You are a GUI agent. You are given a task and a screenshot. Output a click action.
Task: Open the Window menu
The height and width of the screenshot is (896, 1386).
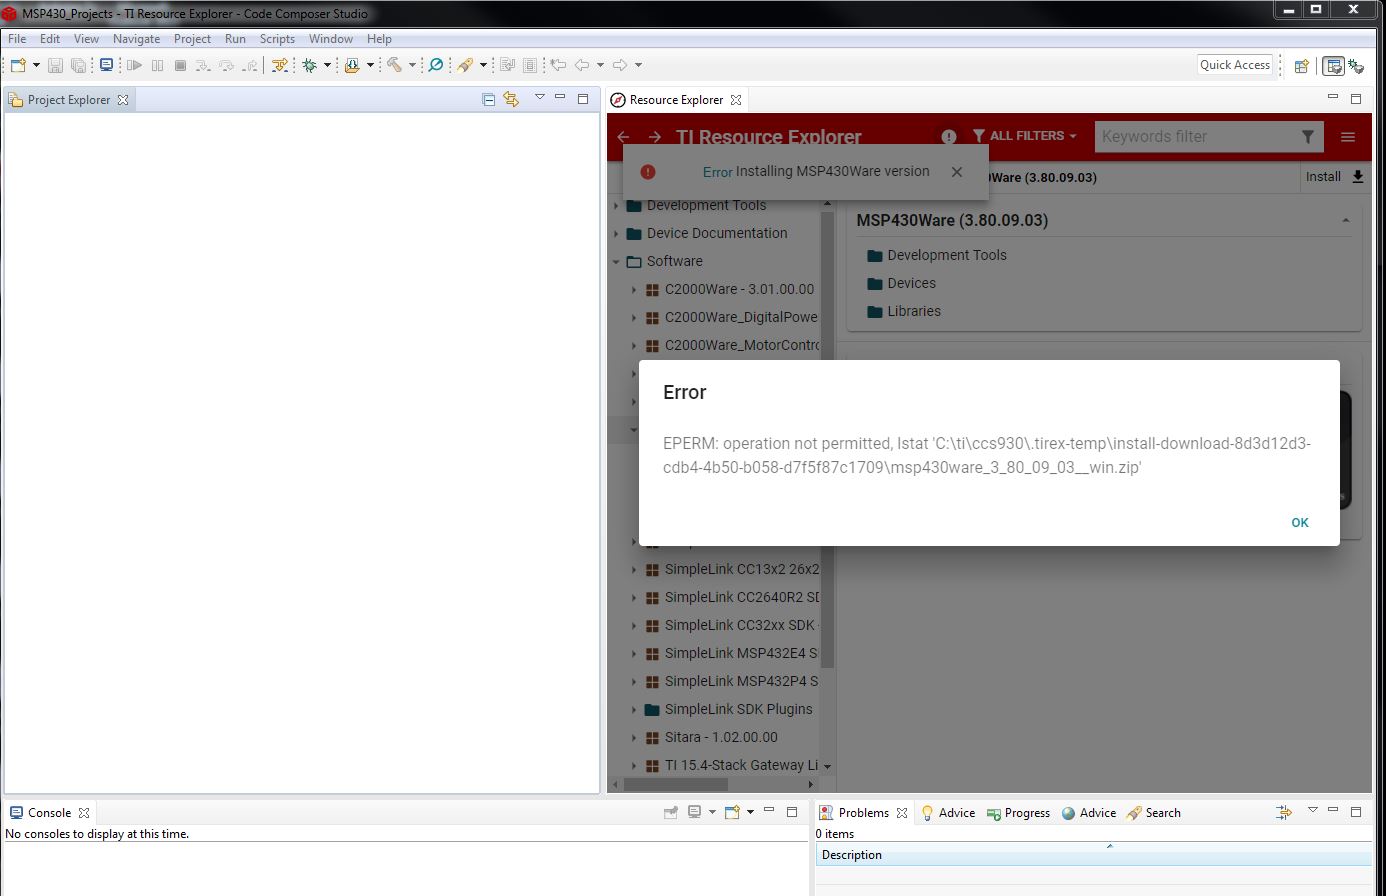330,39
